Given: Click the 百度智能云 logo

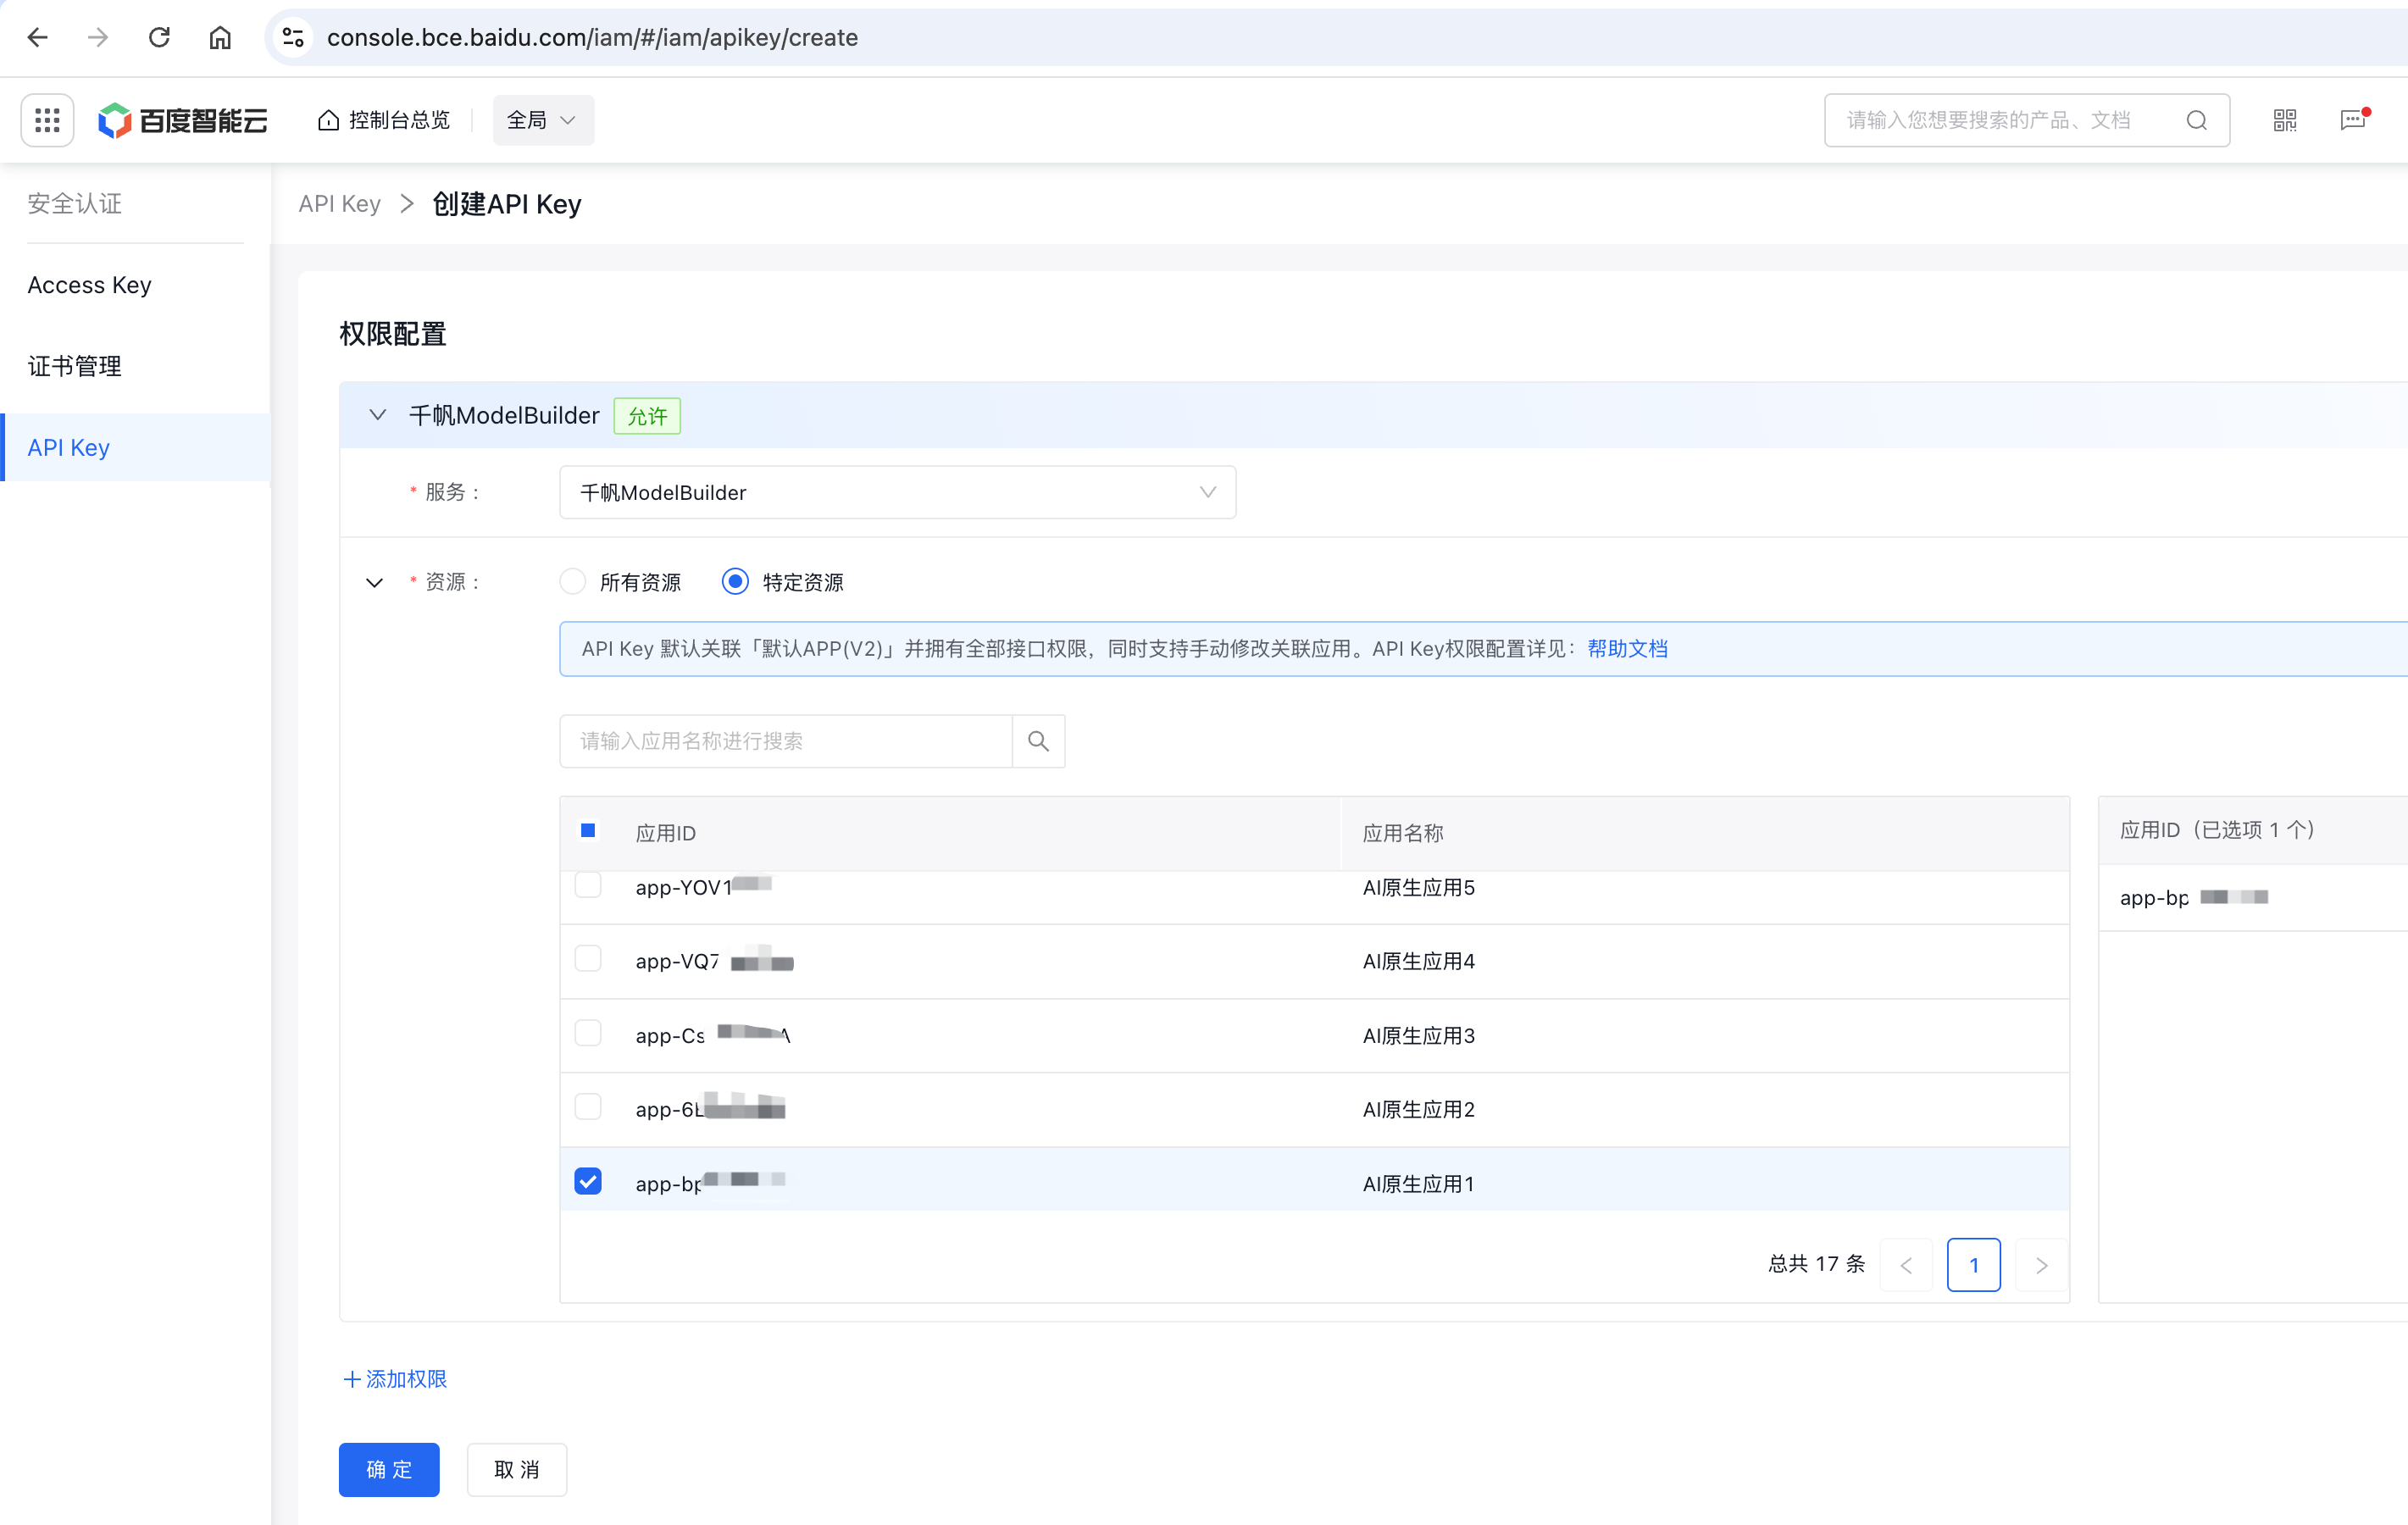Looking at the screenshot, I should 183,120.
